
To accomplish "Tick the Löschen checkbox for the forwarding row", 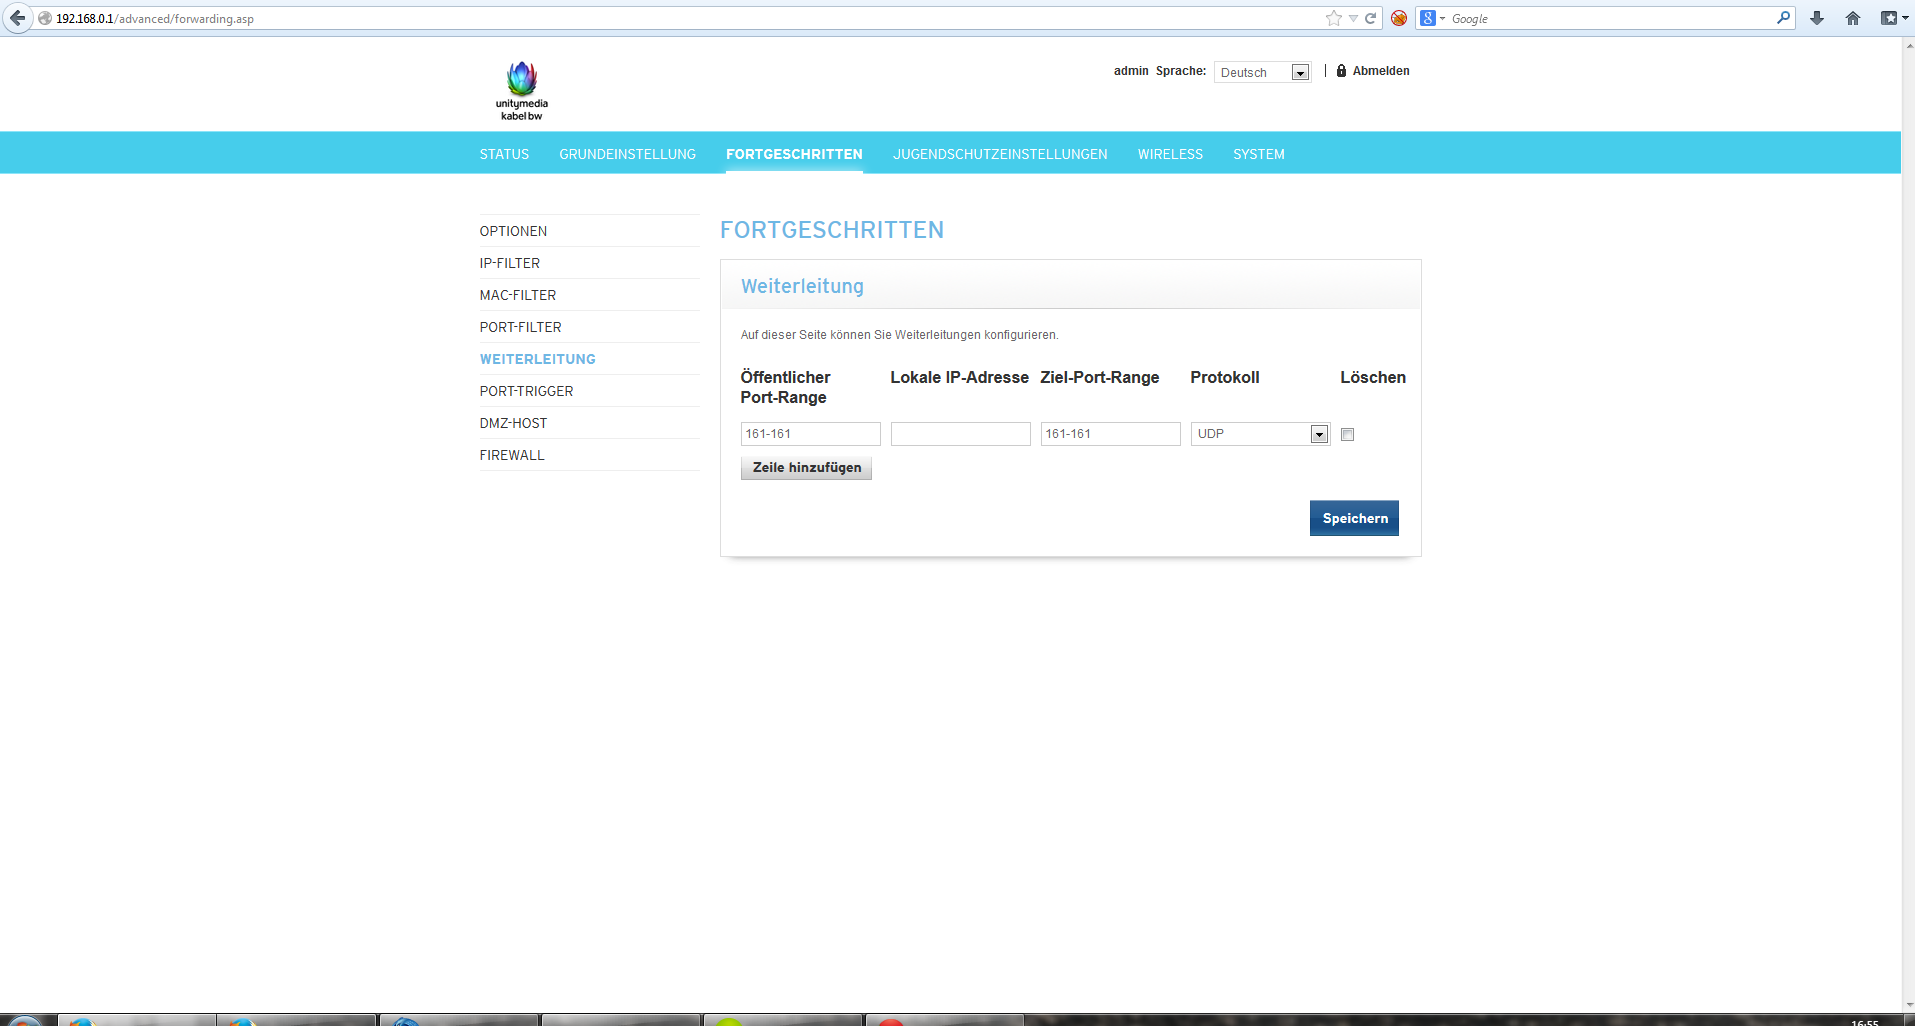I will 1347,434.
